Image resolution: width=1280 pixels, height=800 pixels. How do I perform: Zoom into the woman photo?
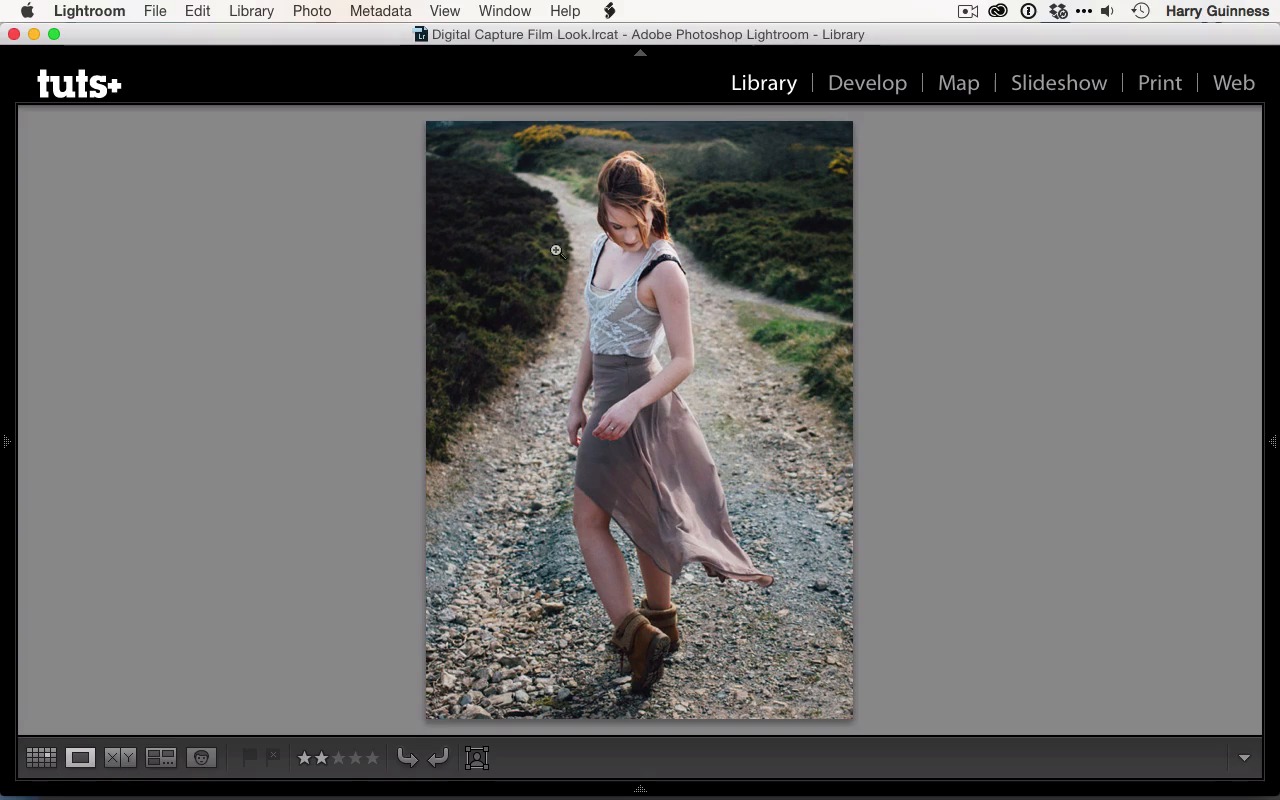coord(639,420)
